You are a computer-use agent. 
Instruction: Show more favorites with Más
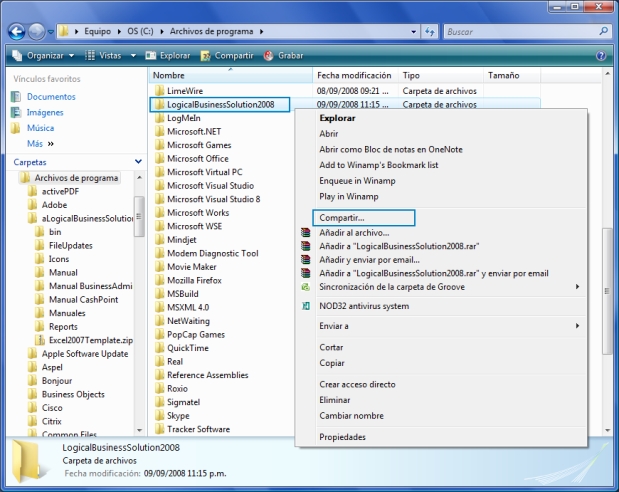40,144
